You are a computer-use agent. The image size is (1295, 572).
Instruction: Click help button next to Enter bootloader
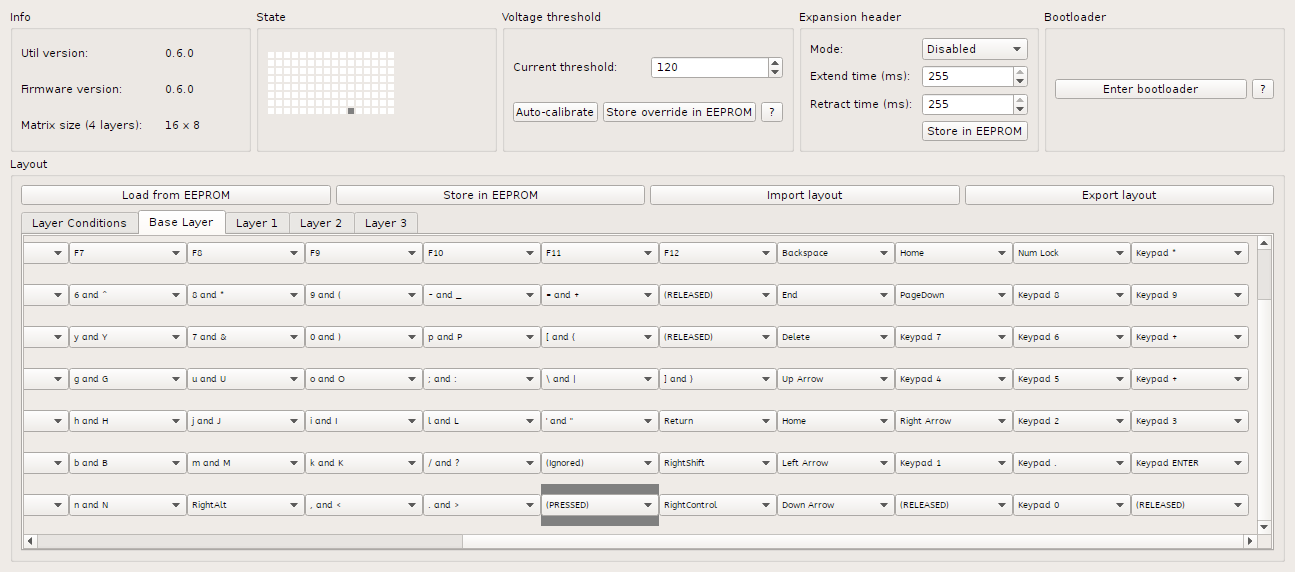pos(1263,89)
